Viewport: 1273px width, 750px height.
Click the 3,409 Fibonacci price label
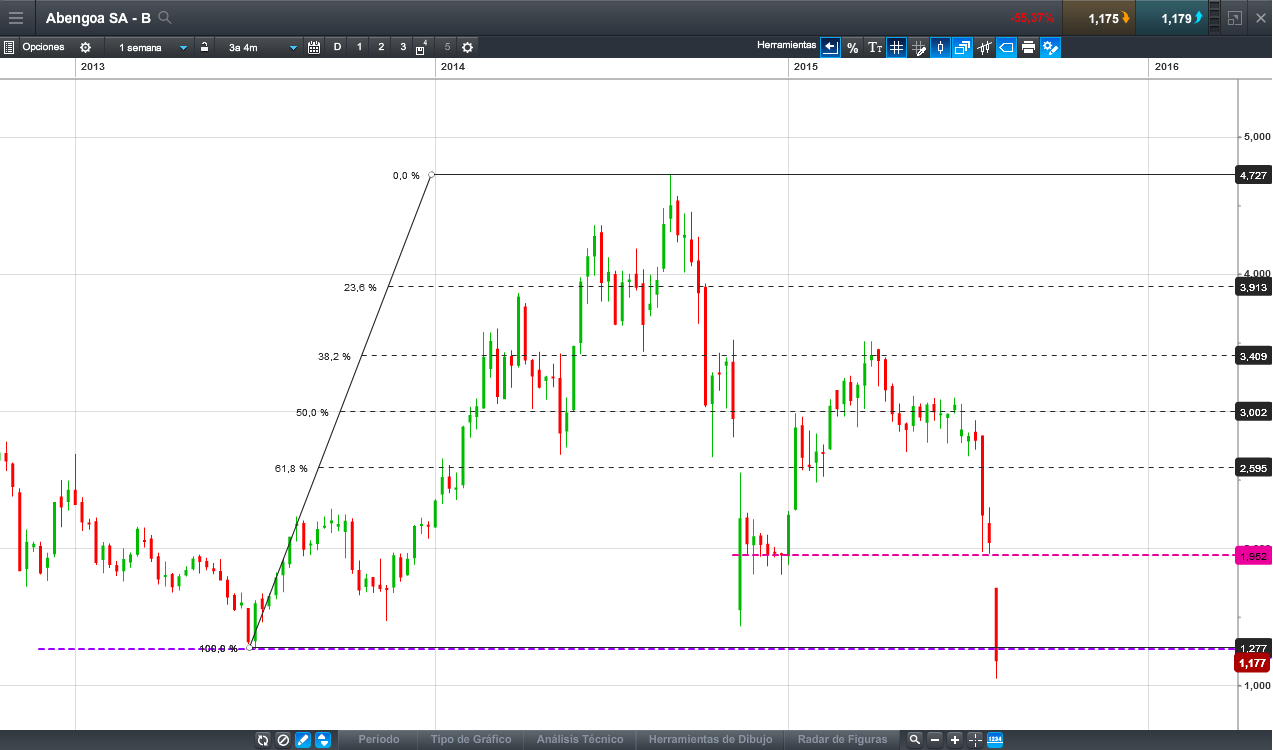click(x=1254, y=355)
